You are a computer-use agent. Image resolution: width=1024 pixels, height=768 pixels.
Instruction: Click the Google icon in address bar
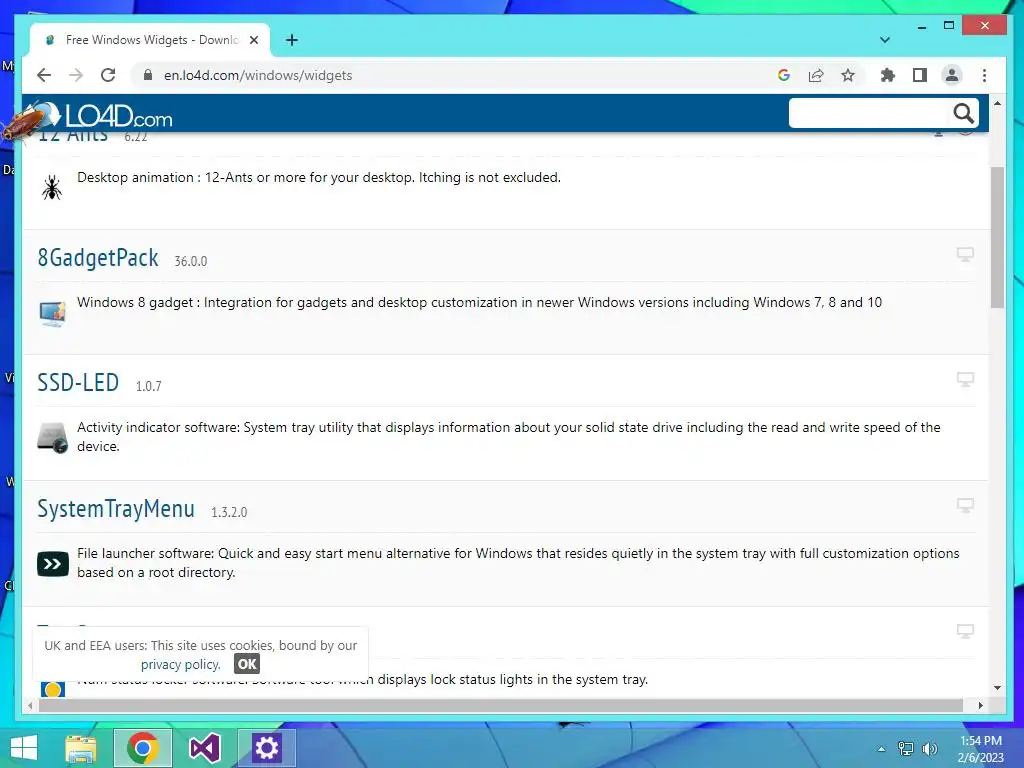[784, 75]
